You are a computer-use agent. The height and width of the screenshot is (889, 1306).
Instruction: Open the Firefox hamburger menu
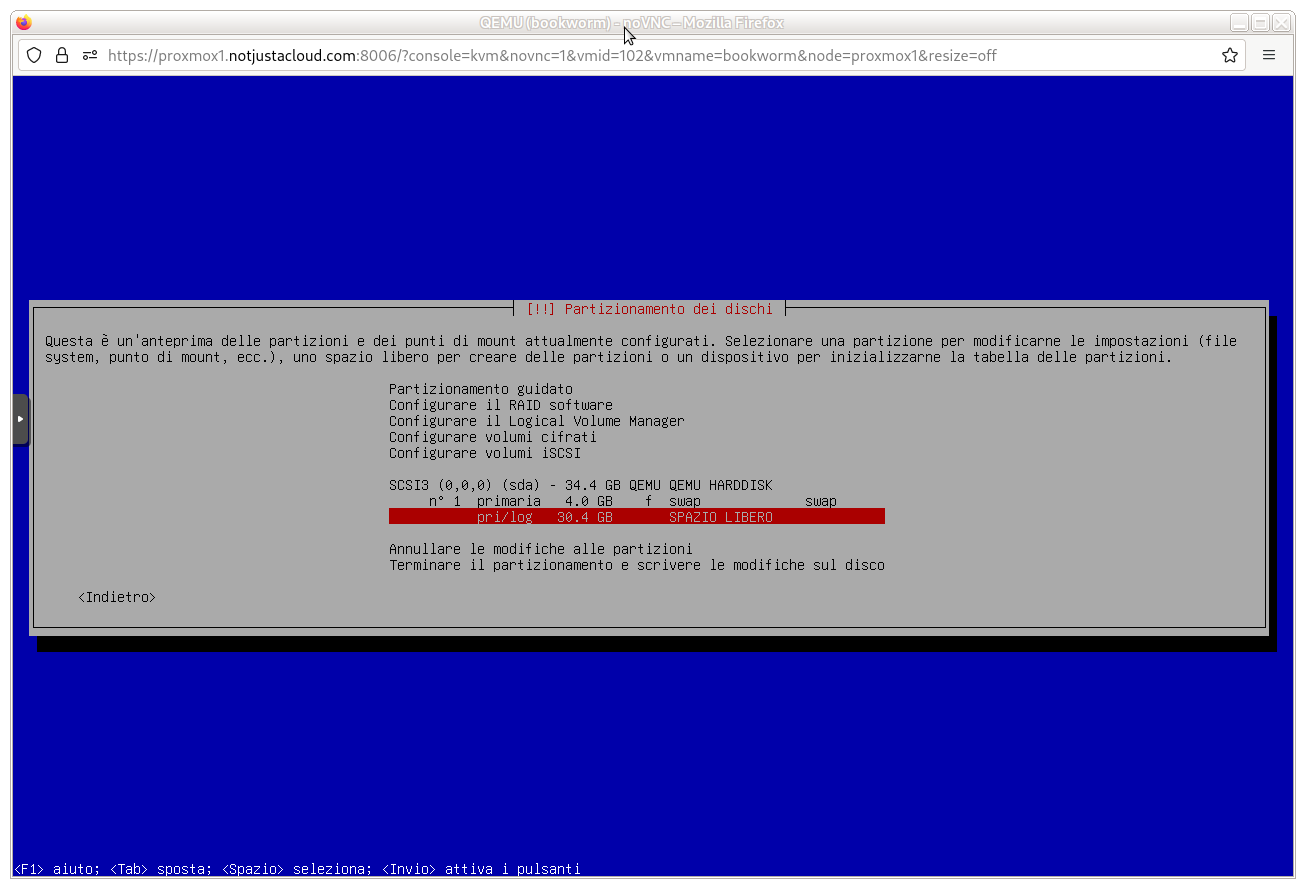coord(1269,55)
